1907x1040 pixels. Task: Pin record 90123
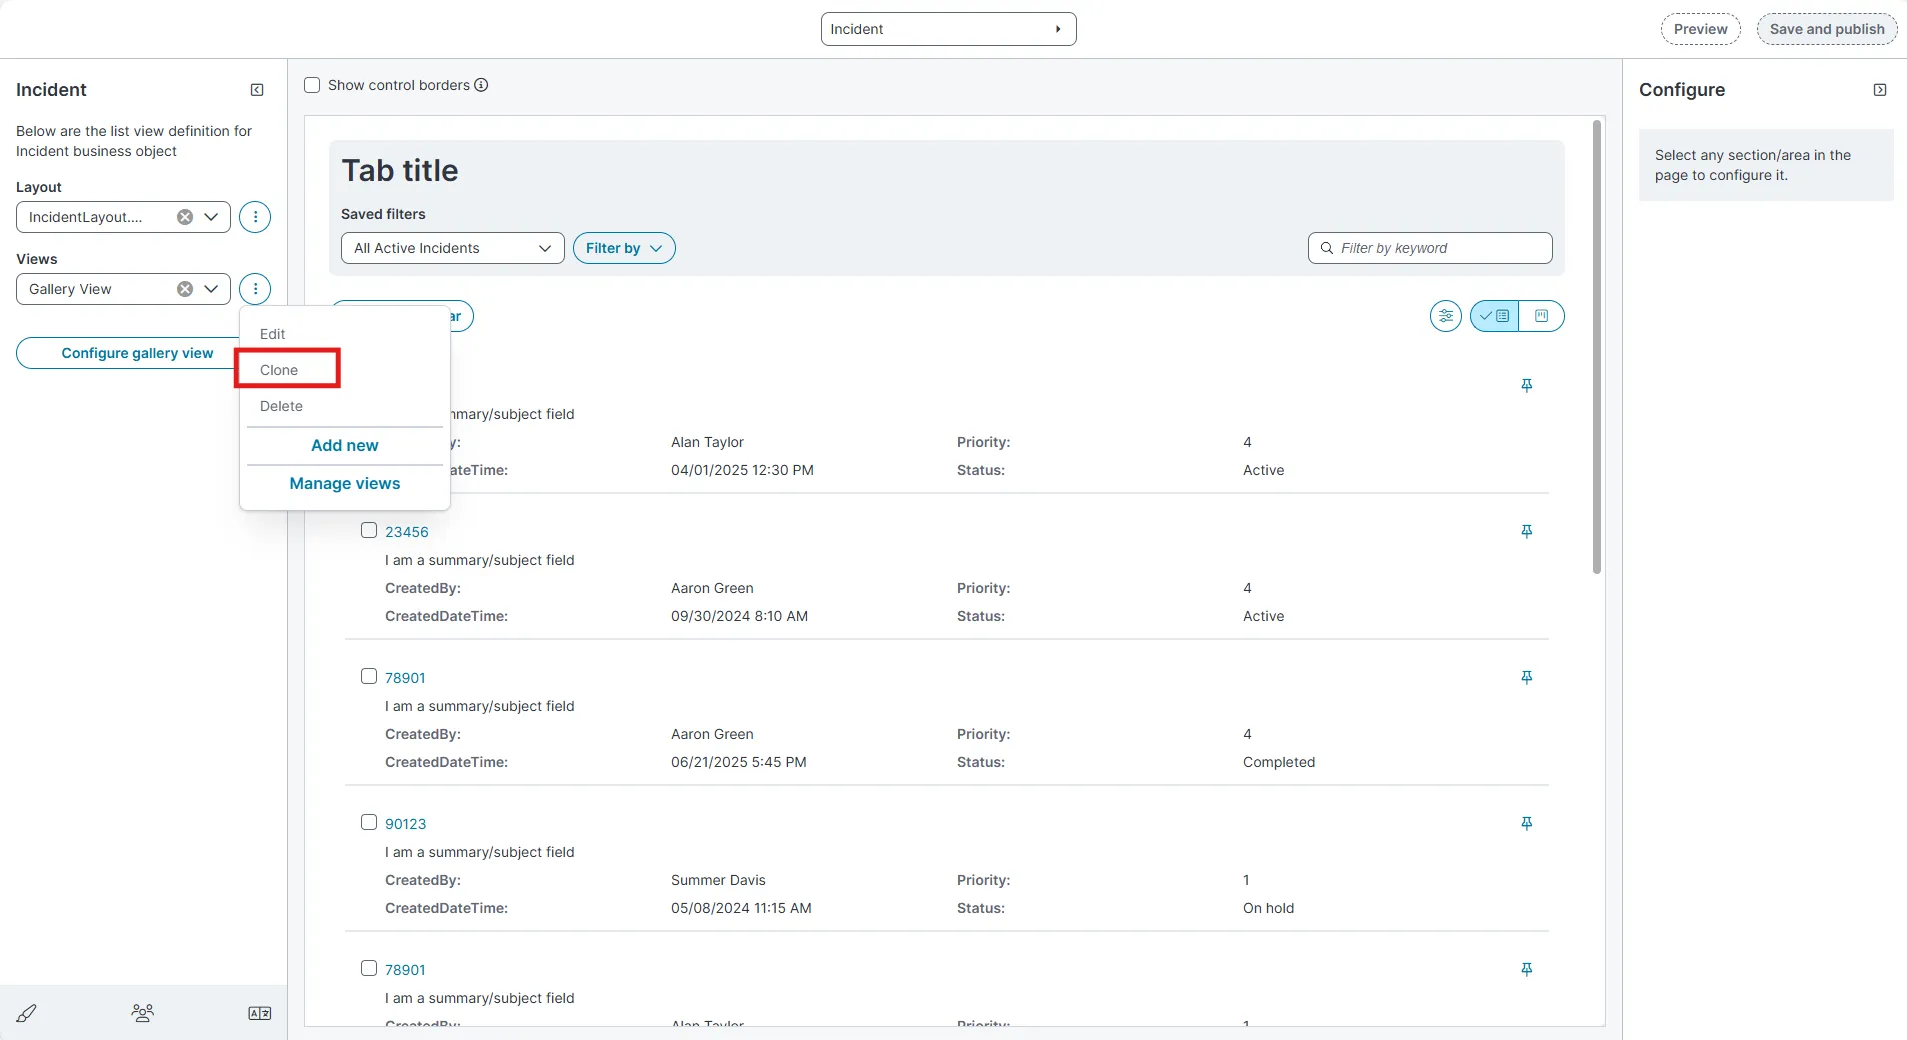click(1527, 823)
